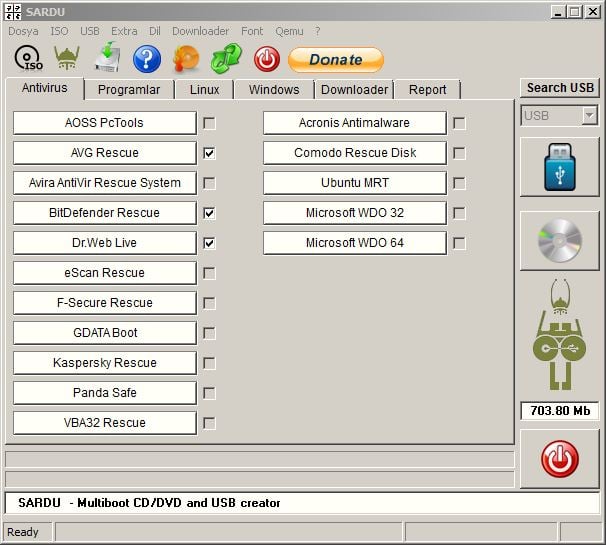Click the AOSS PcTools button
Viewport: 606px width, 545px height.
click(105, 123)
